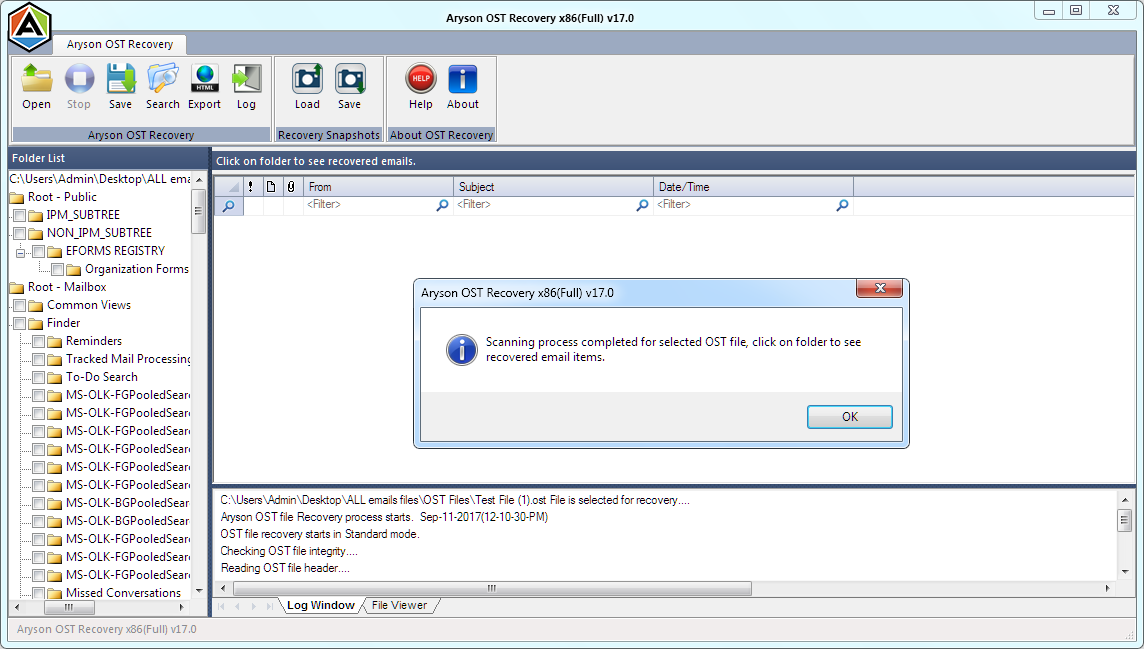Click the folder list horizontal scrollbar thumb

[69, 607]
